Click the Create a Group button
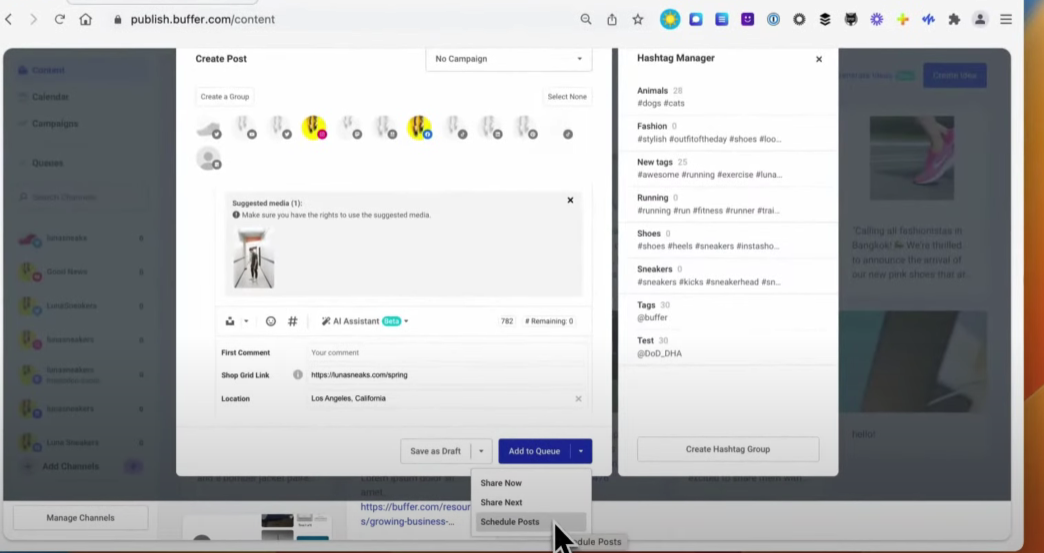 click(x=224, y=96)
